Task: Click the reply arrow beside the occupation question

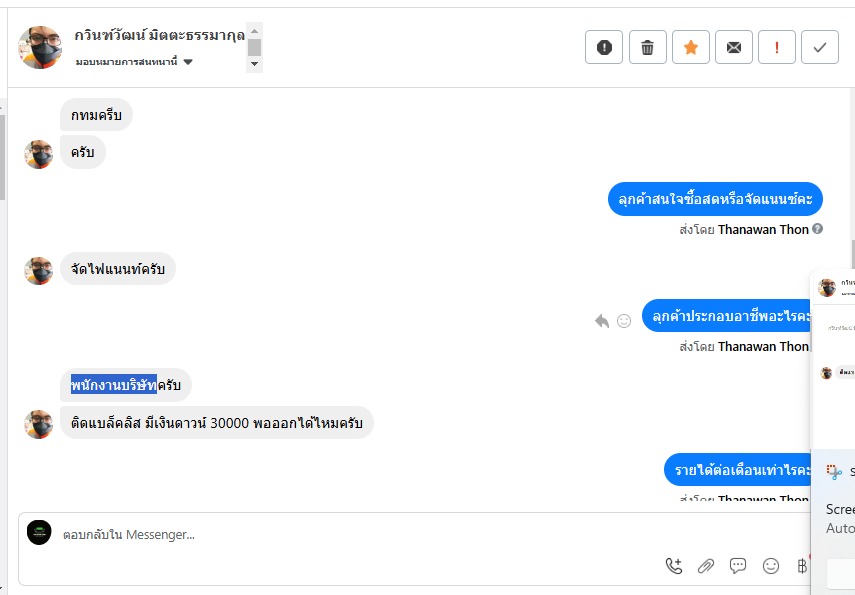Action: (x=602, y=321)
